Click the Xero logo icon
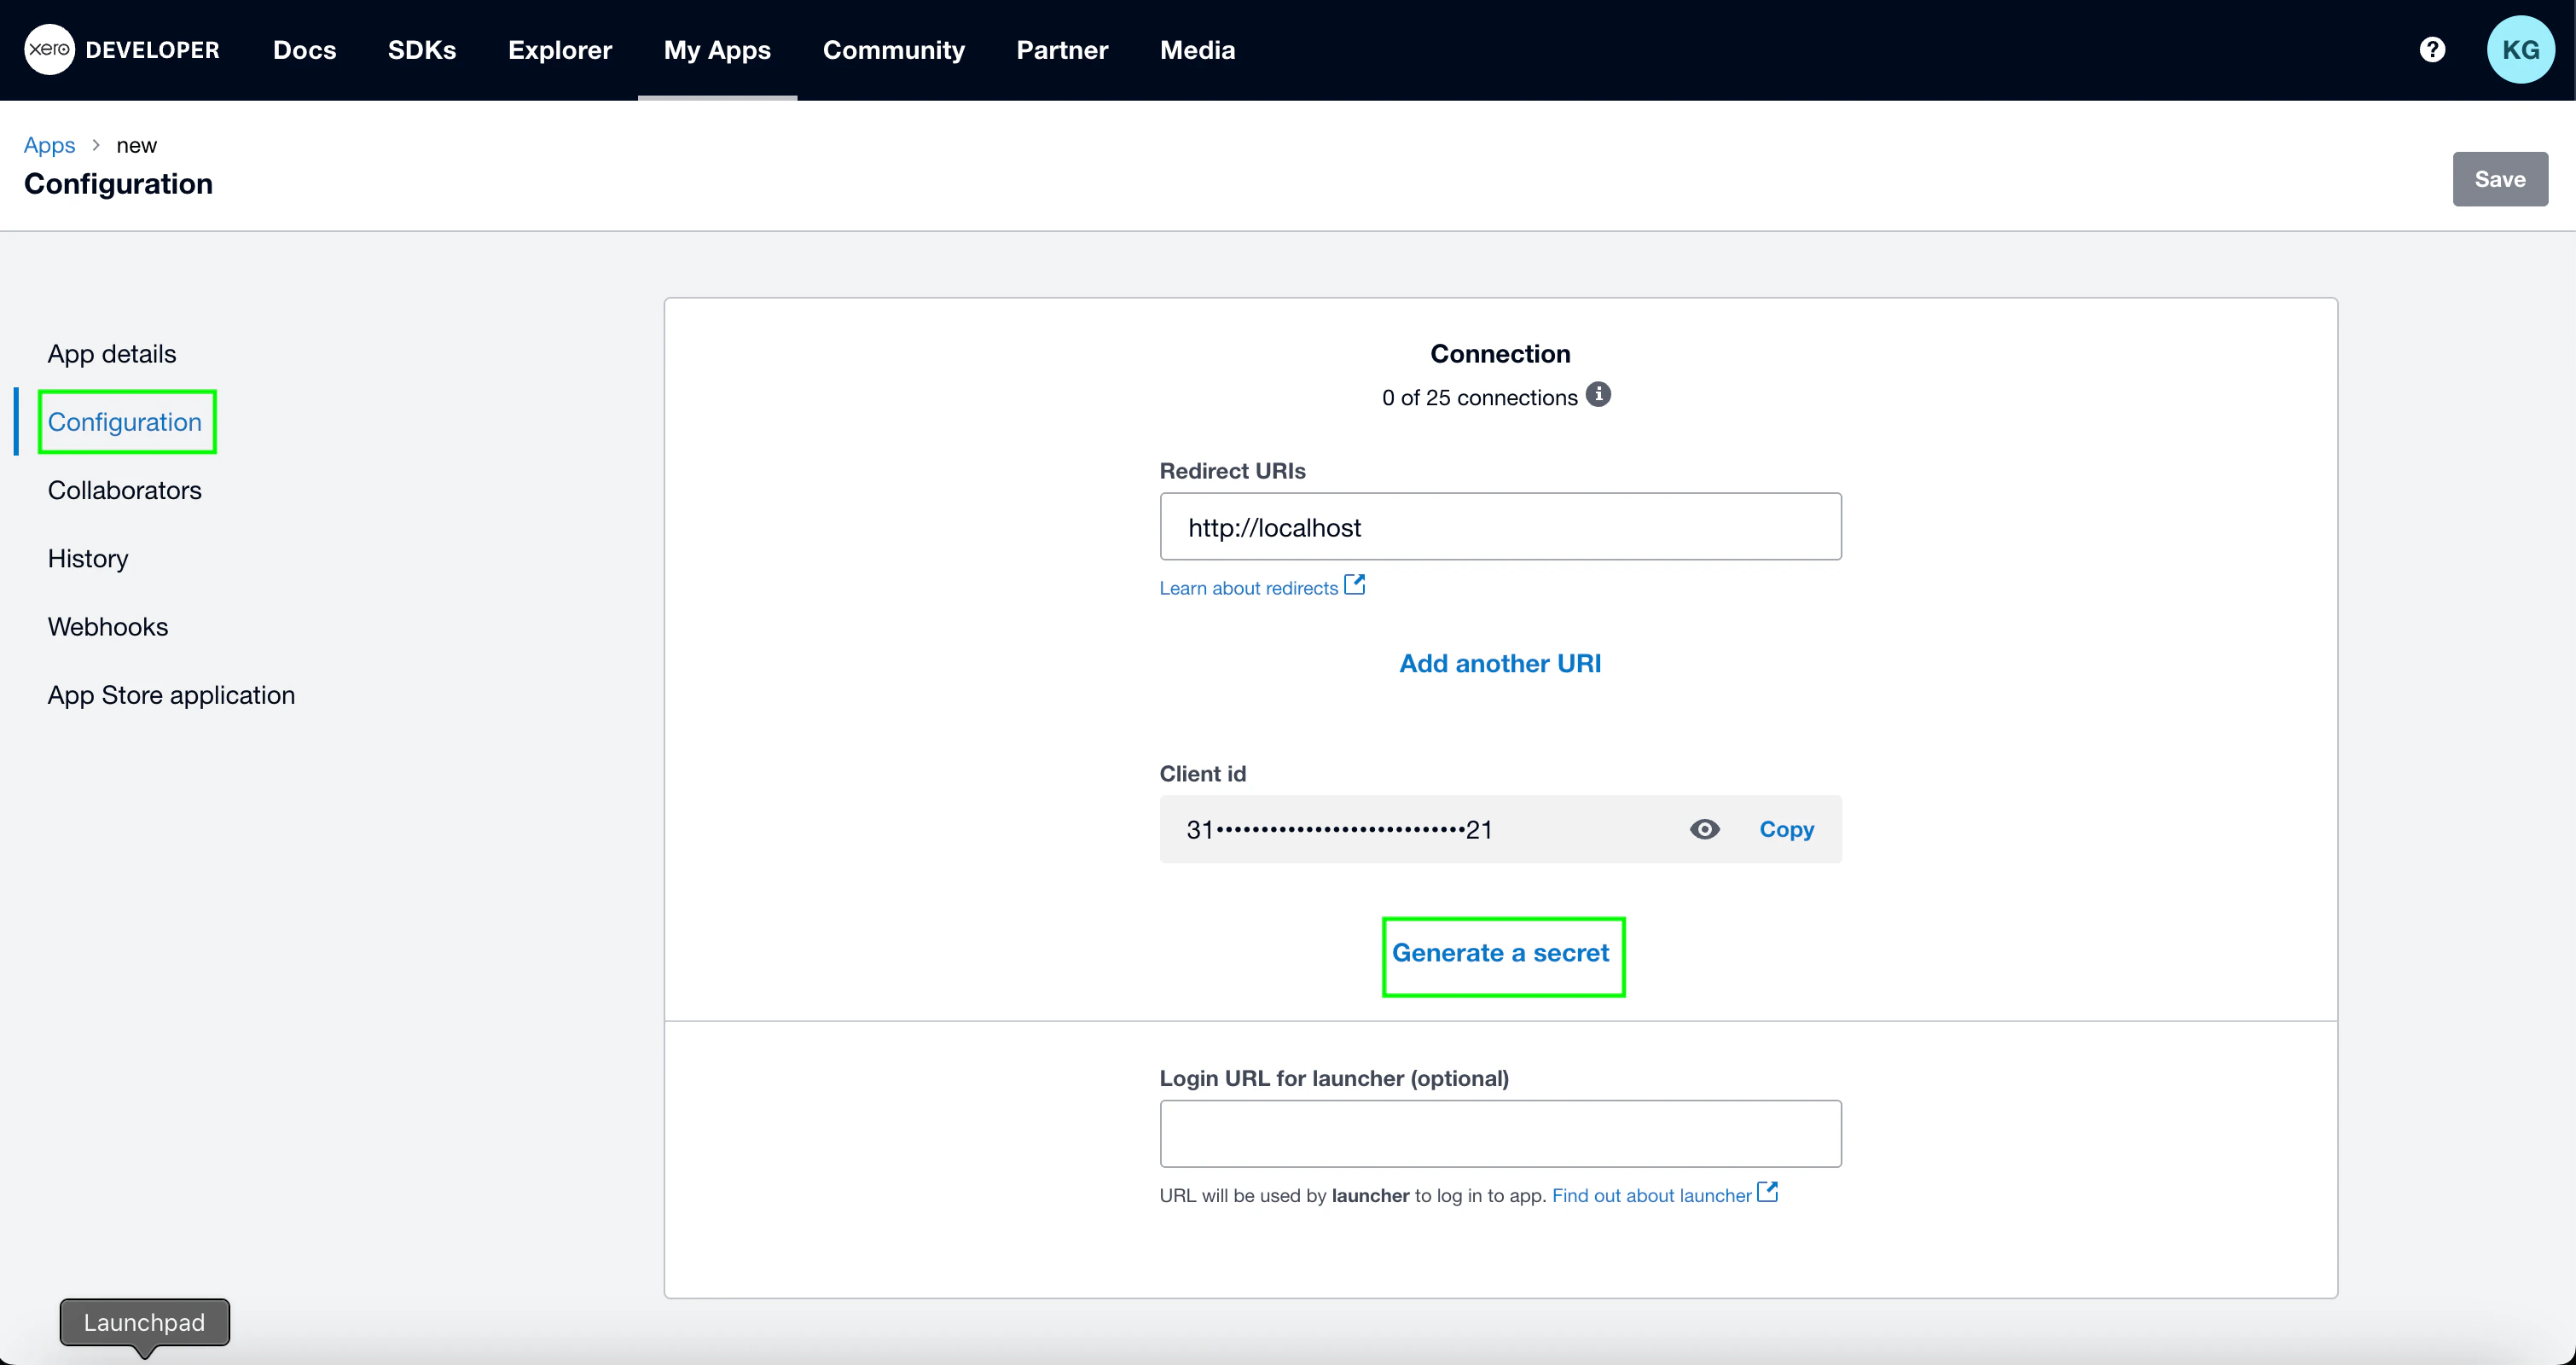 coord(49,49)
